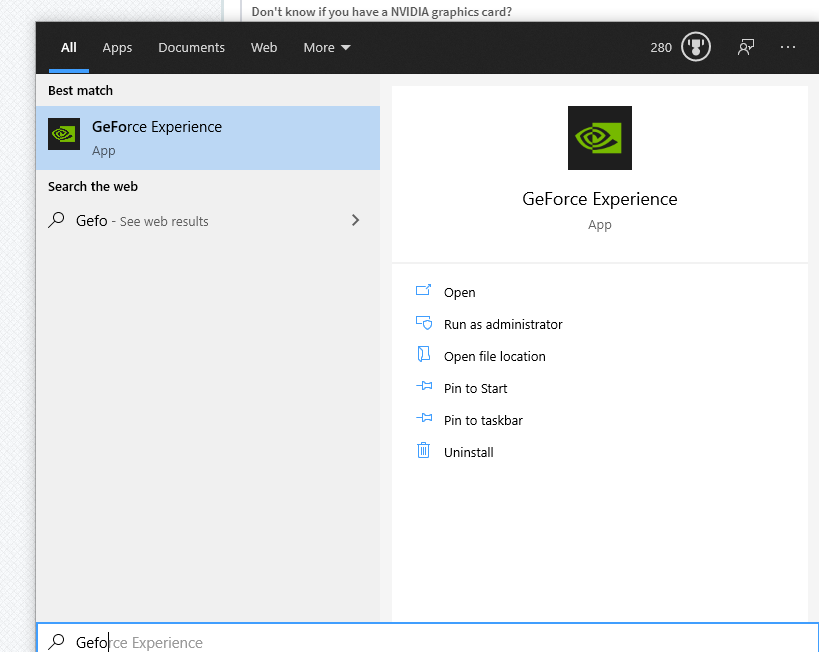
Task: Expand web results chevron arrow for Gefo
Action: (356, 220)
